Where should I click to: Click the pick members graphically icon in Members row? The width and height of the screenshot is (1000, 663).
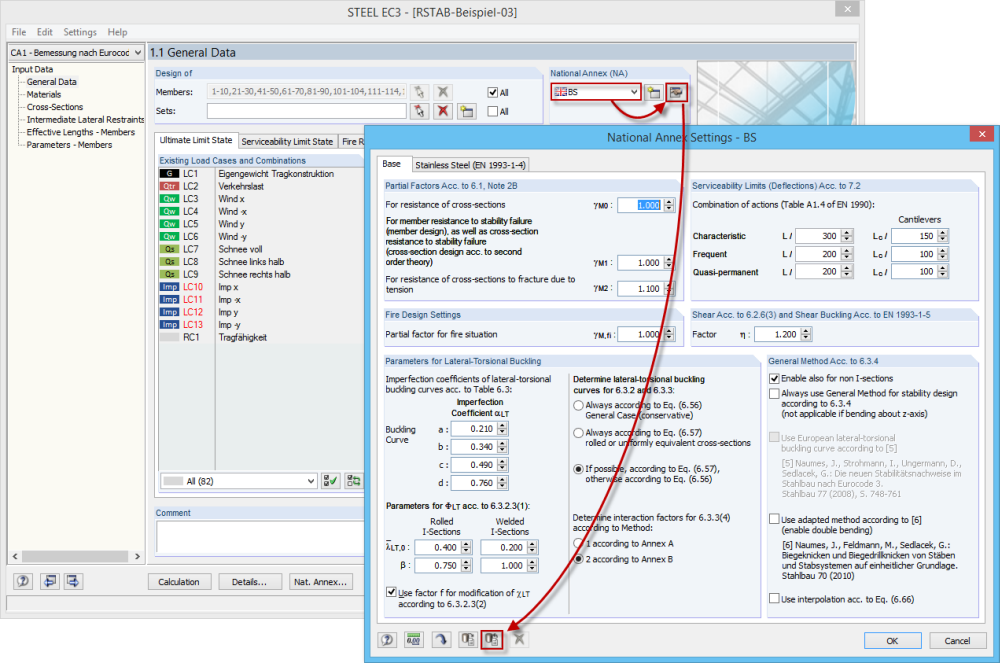coord(419,92)
